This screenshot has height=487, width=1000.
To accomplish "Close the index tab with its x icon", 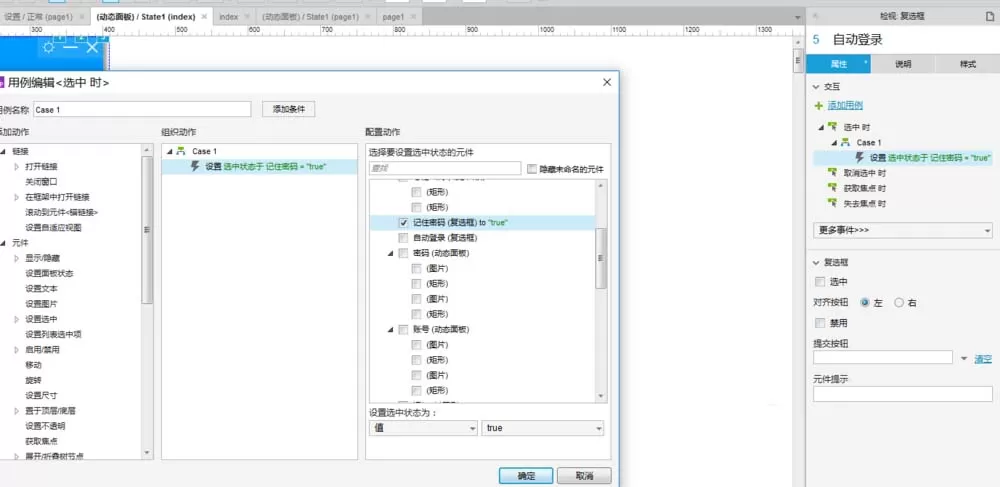I will coord(247,17).
